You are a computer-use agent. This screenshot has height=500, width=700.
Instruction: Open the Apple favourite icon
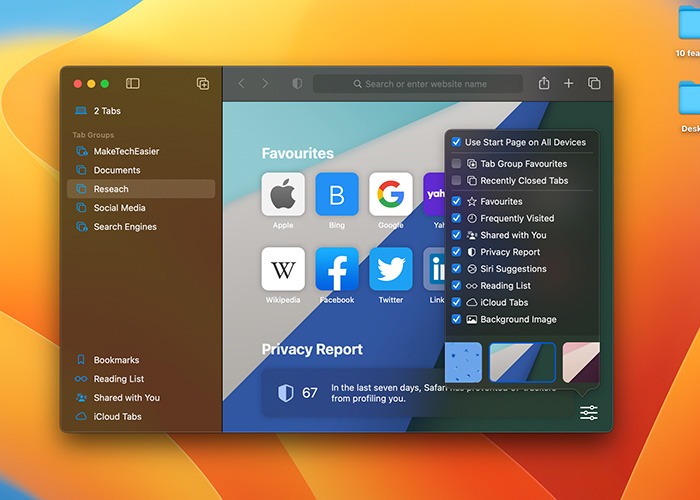pos(283,194)
